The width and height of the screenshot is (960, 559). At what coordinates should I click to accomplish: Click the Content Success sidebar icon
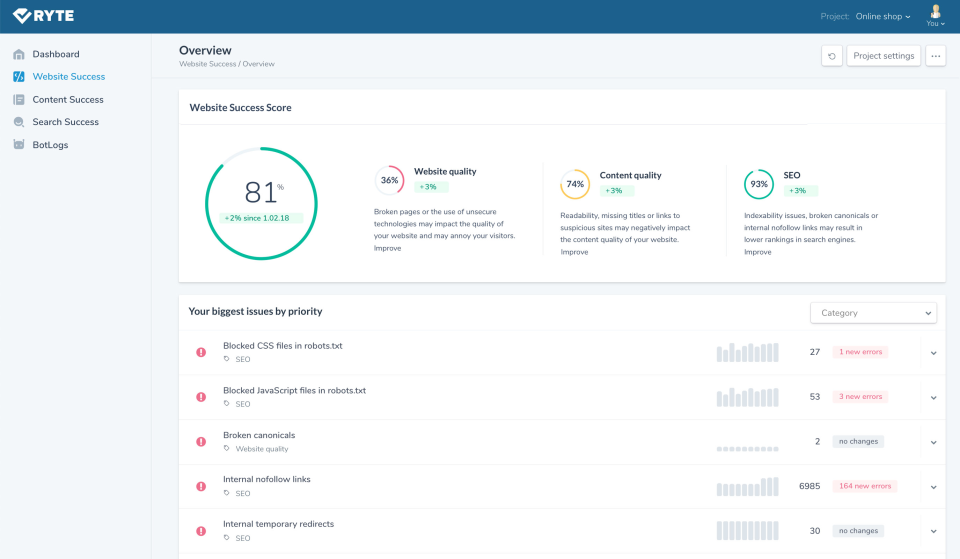click(x=19, y=100)
